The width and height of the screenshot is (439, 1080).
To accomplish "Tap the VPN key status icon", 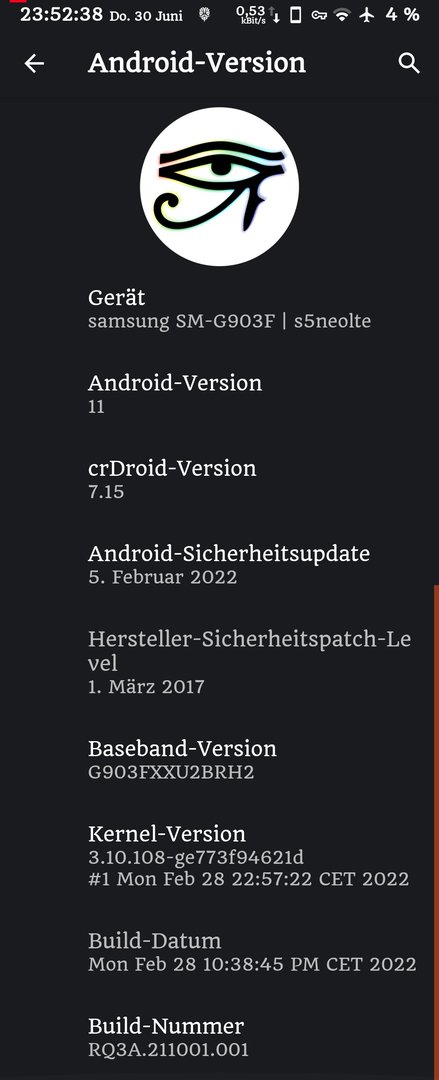I will pyautogui.click(x=318, y=14).
